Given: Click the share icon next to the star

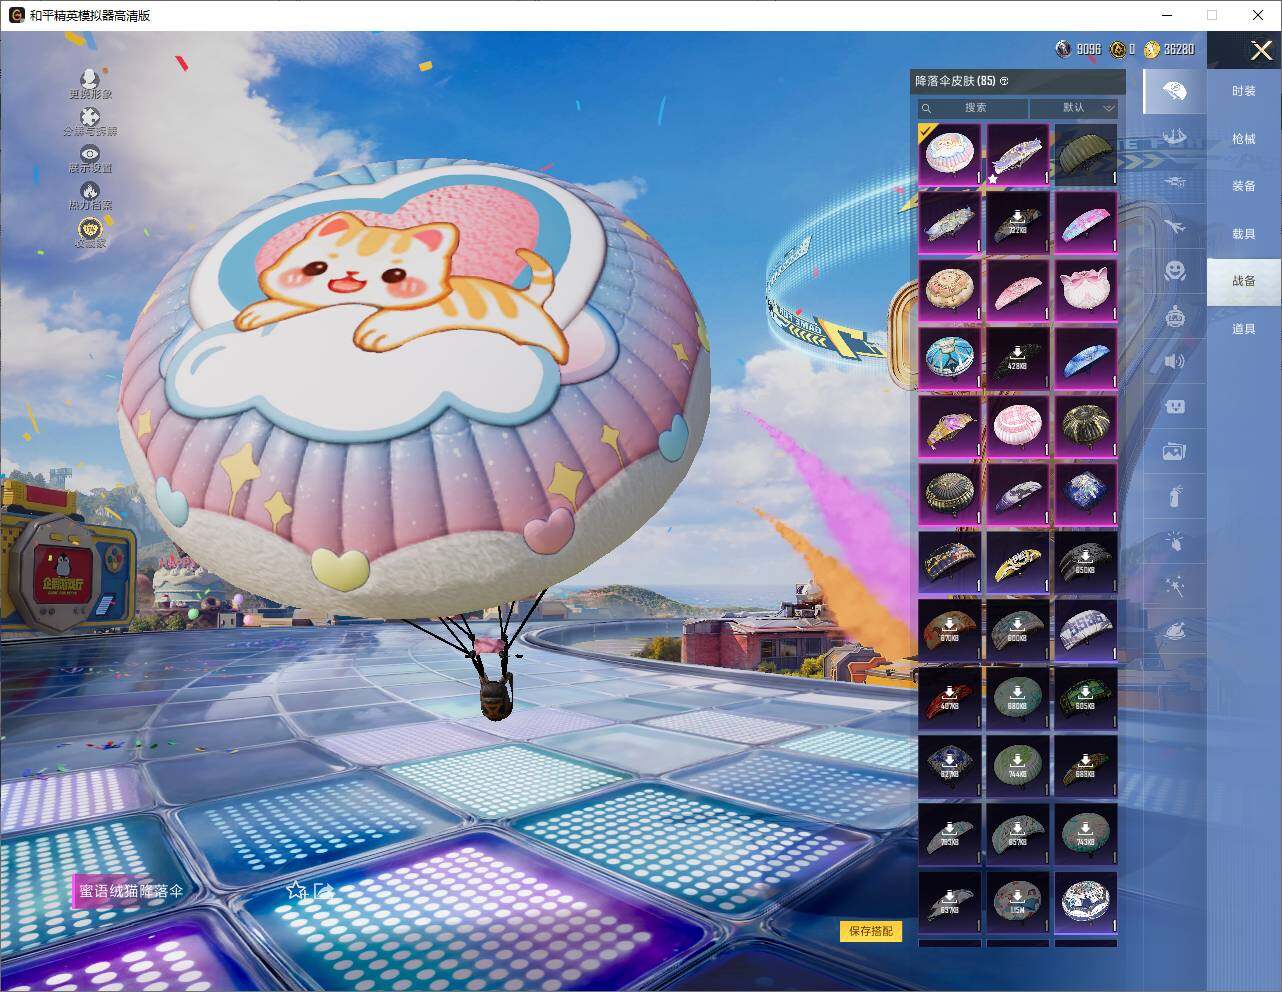Looking at the screenshot, I should click(x=323, y=890).
